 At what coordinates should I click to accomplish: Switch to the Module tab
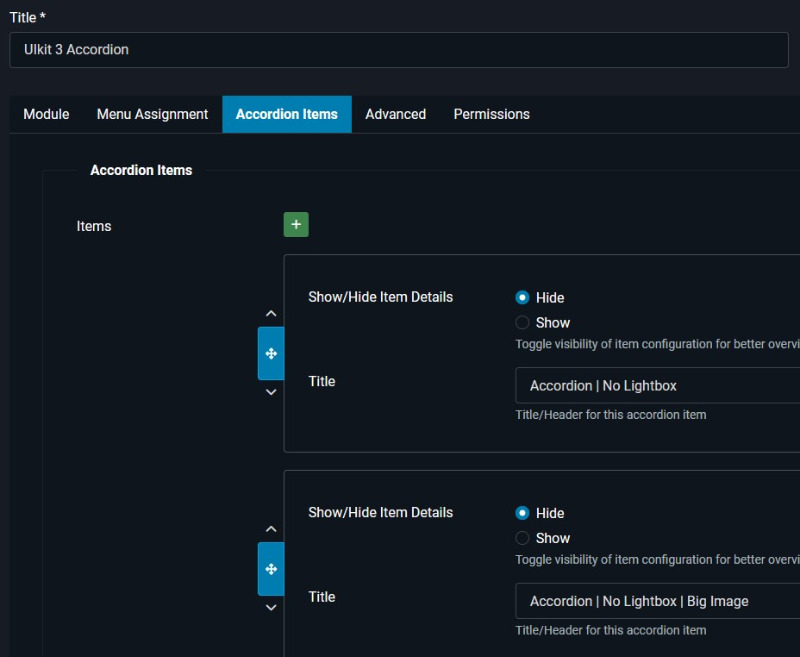click(46, 114)
